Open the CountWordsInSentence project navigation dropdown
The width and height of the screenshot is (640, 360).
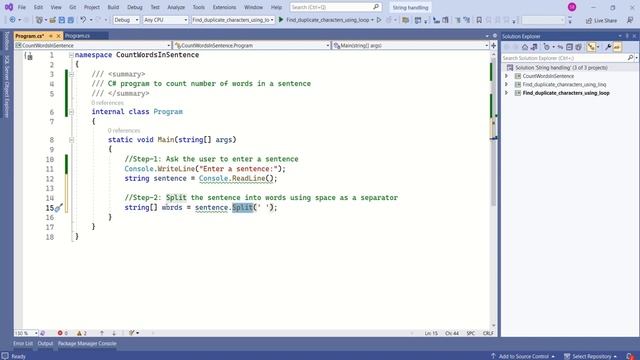pos(93,45)
